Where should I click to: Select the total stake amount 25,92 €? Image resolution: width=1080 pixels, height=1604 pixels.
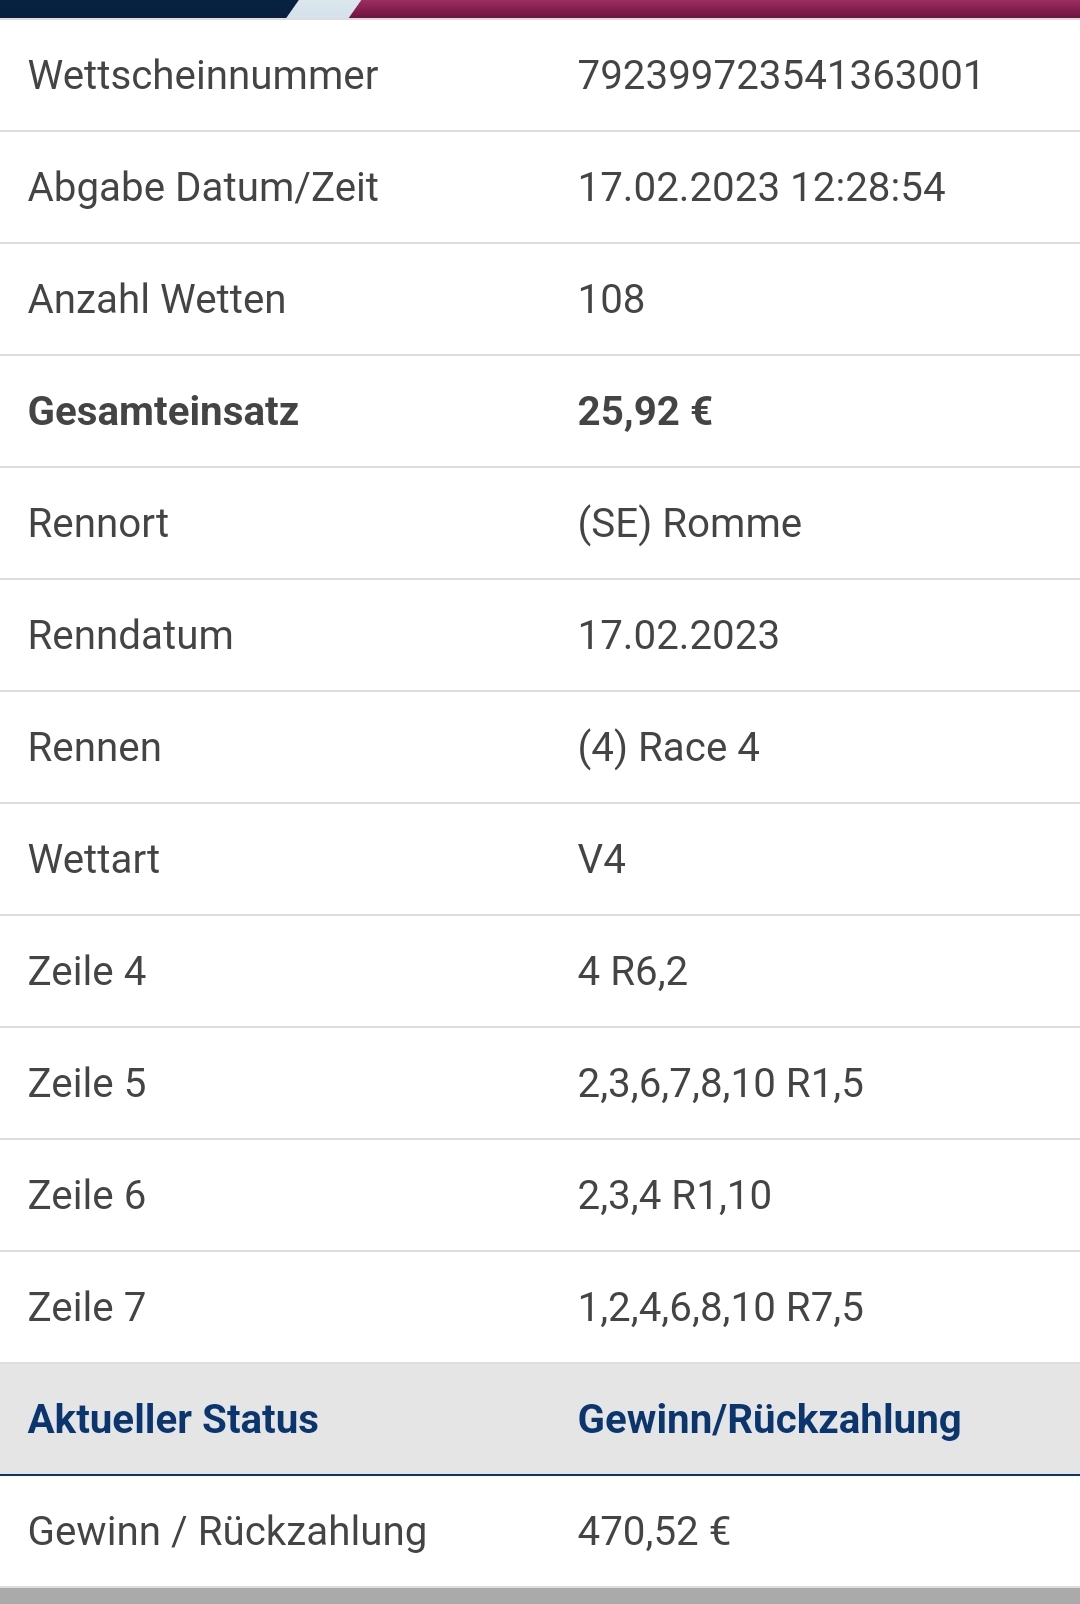click(645, 412)
